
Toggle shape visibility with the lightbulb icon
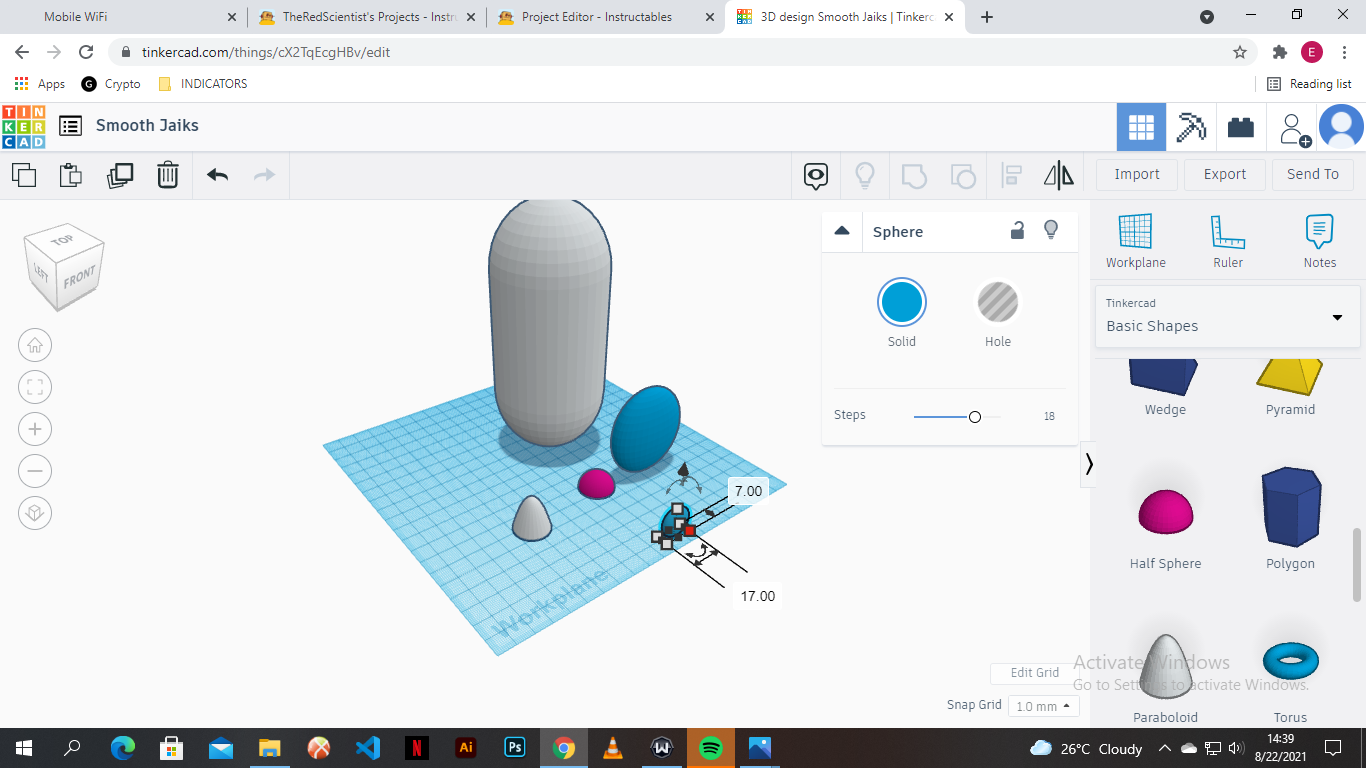[x=1051, y=230]
